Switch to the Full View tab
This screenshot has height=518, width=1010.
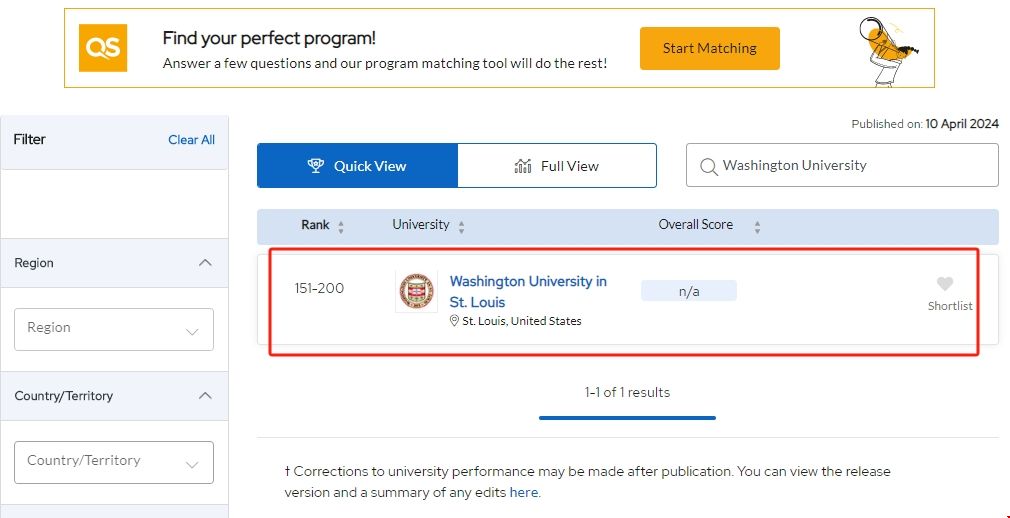557,166
